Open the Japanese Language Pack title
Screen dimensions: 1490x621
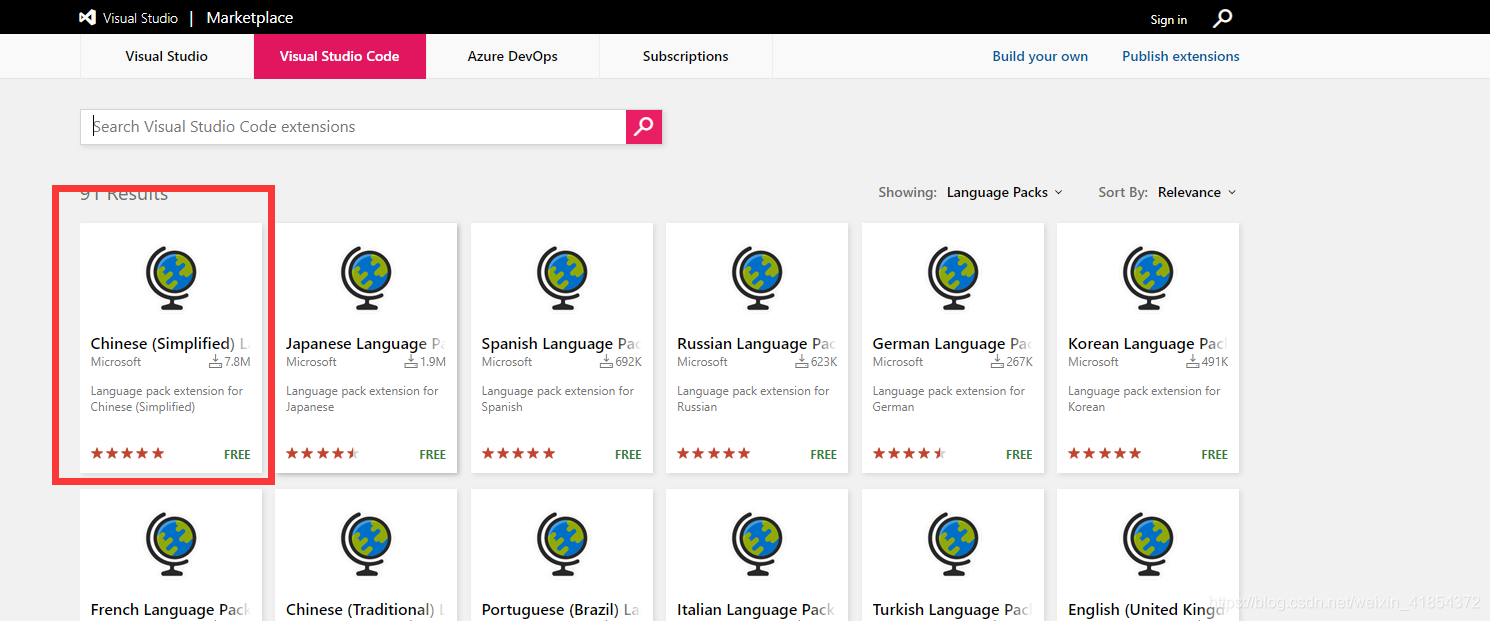[x=366, y=344]
